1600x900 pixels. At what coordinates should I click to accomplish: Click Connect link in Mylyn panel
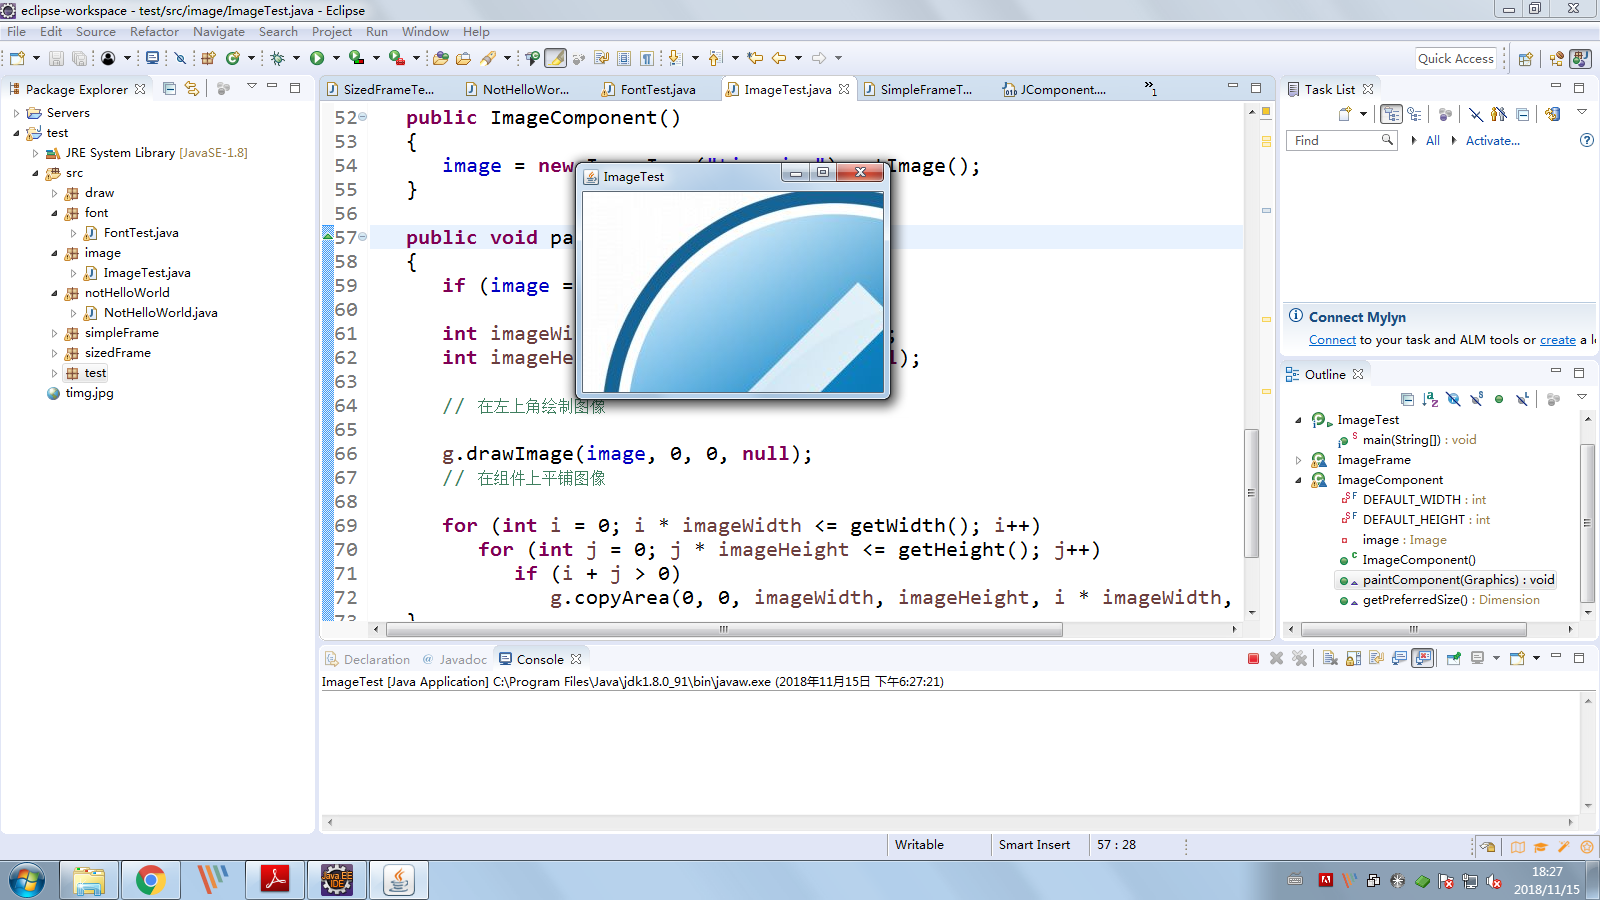1332,340
